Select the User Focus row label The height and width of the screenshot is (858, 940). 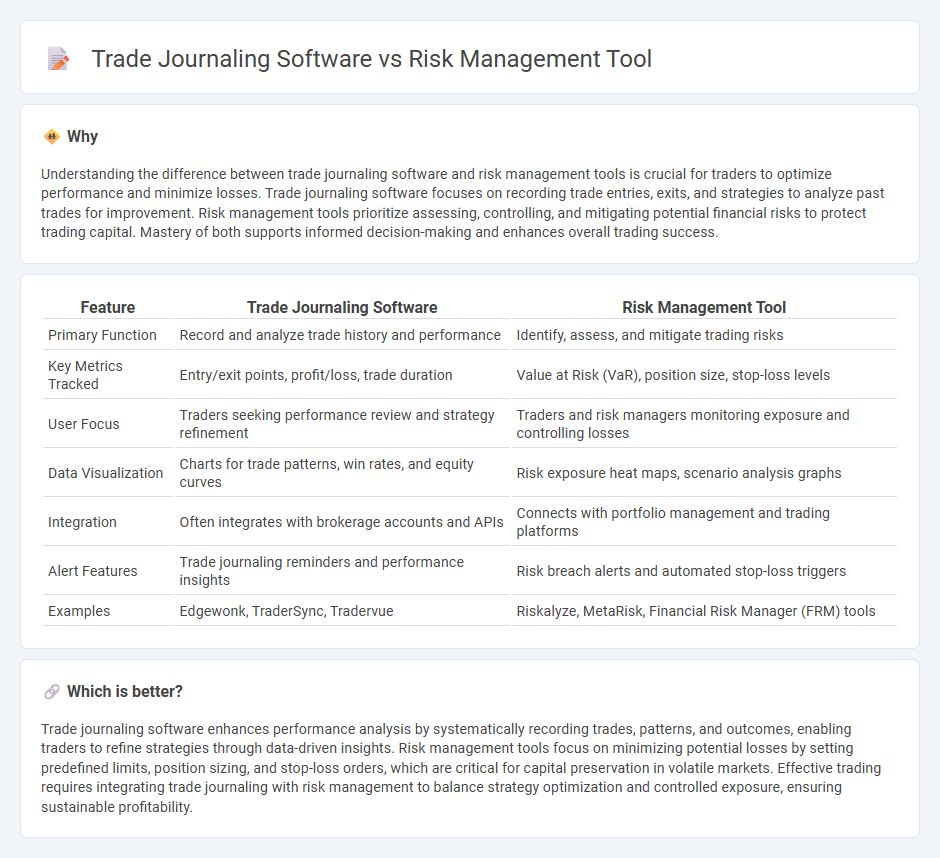coord(83,425)
